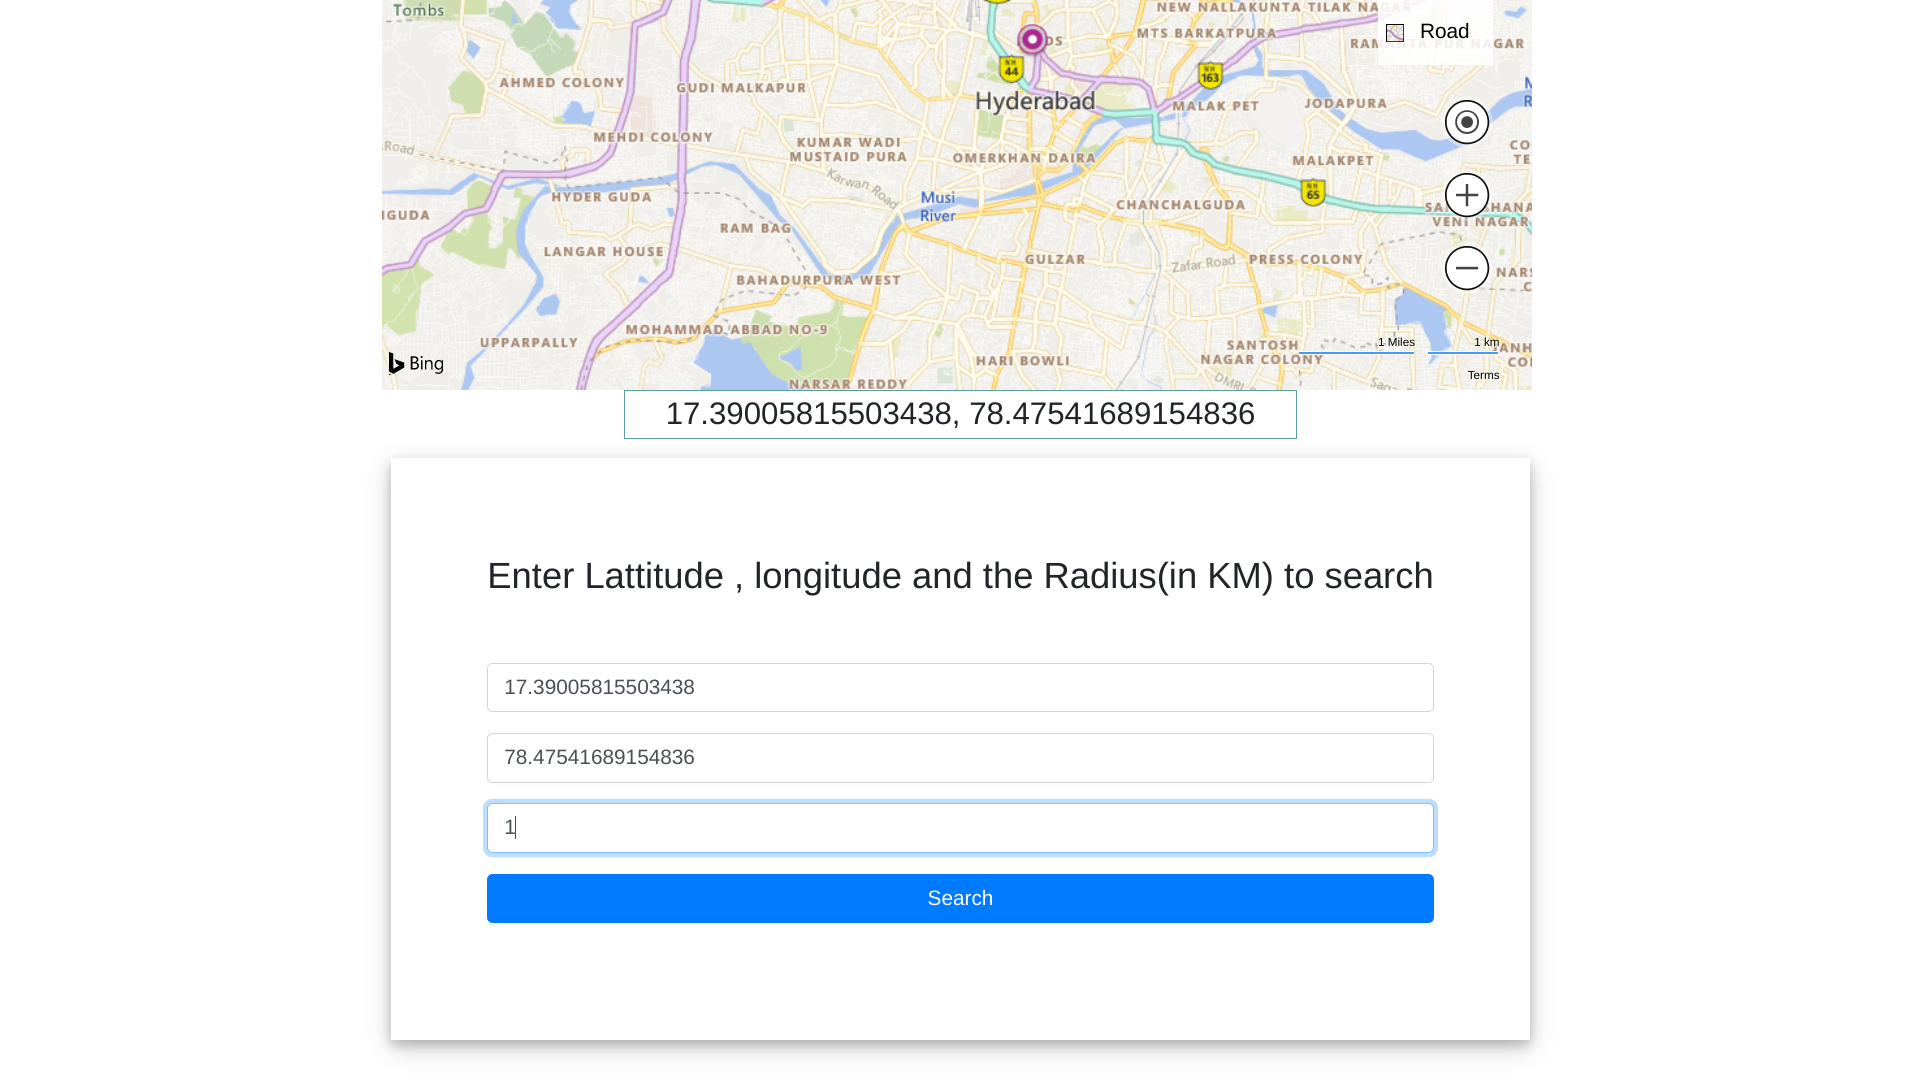The image size is (1920, 1080).
Task: Click the NH 44 highway shield
Action: pyautogui.click(x=1011, y=69)
